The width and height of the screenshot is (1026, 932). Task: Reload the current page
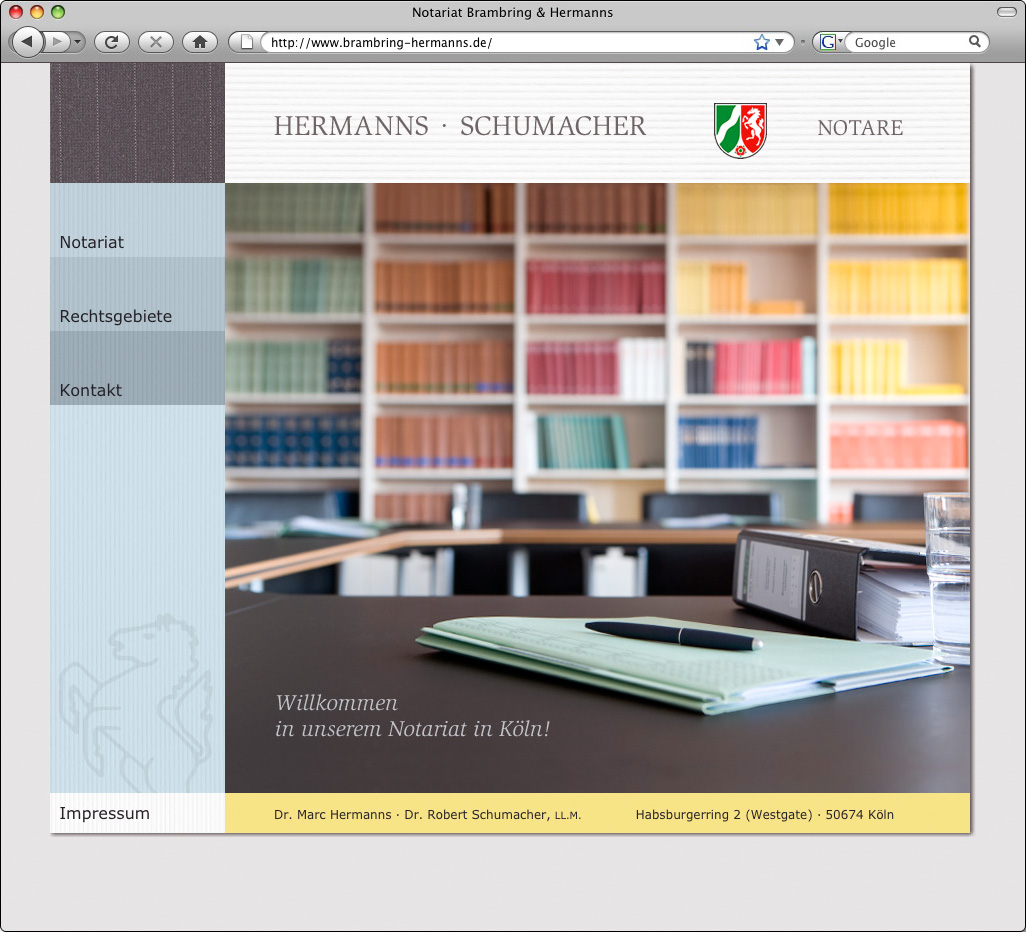[x=112, y=42]
